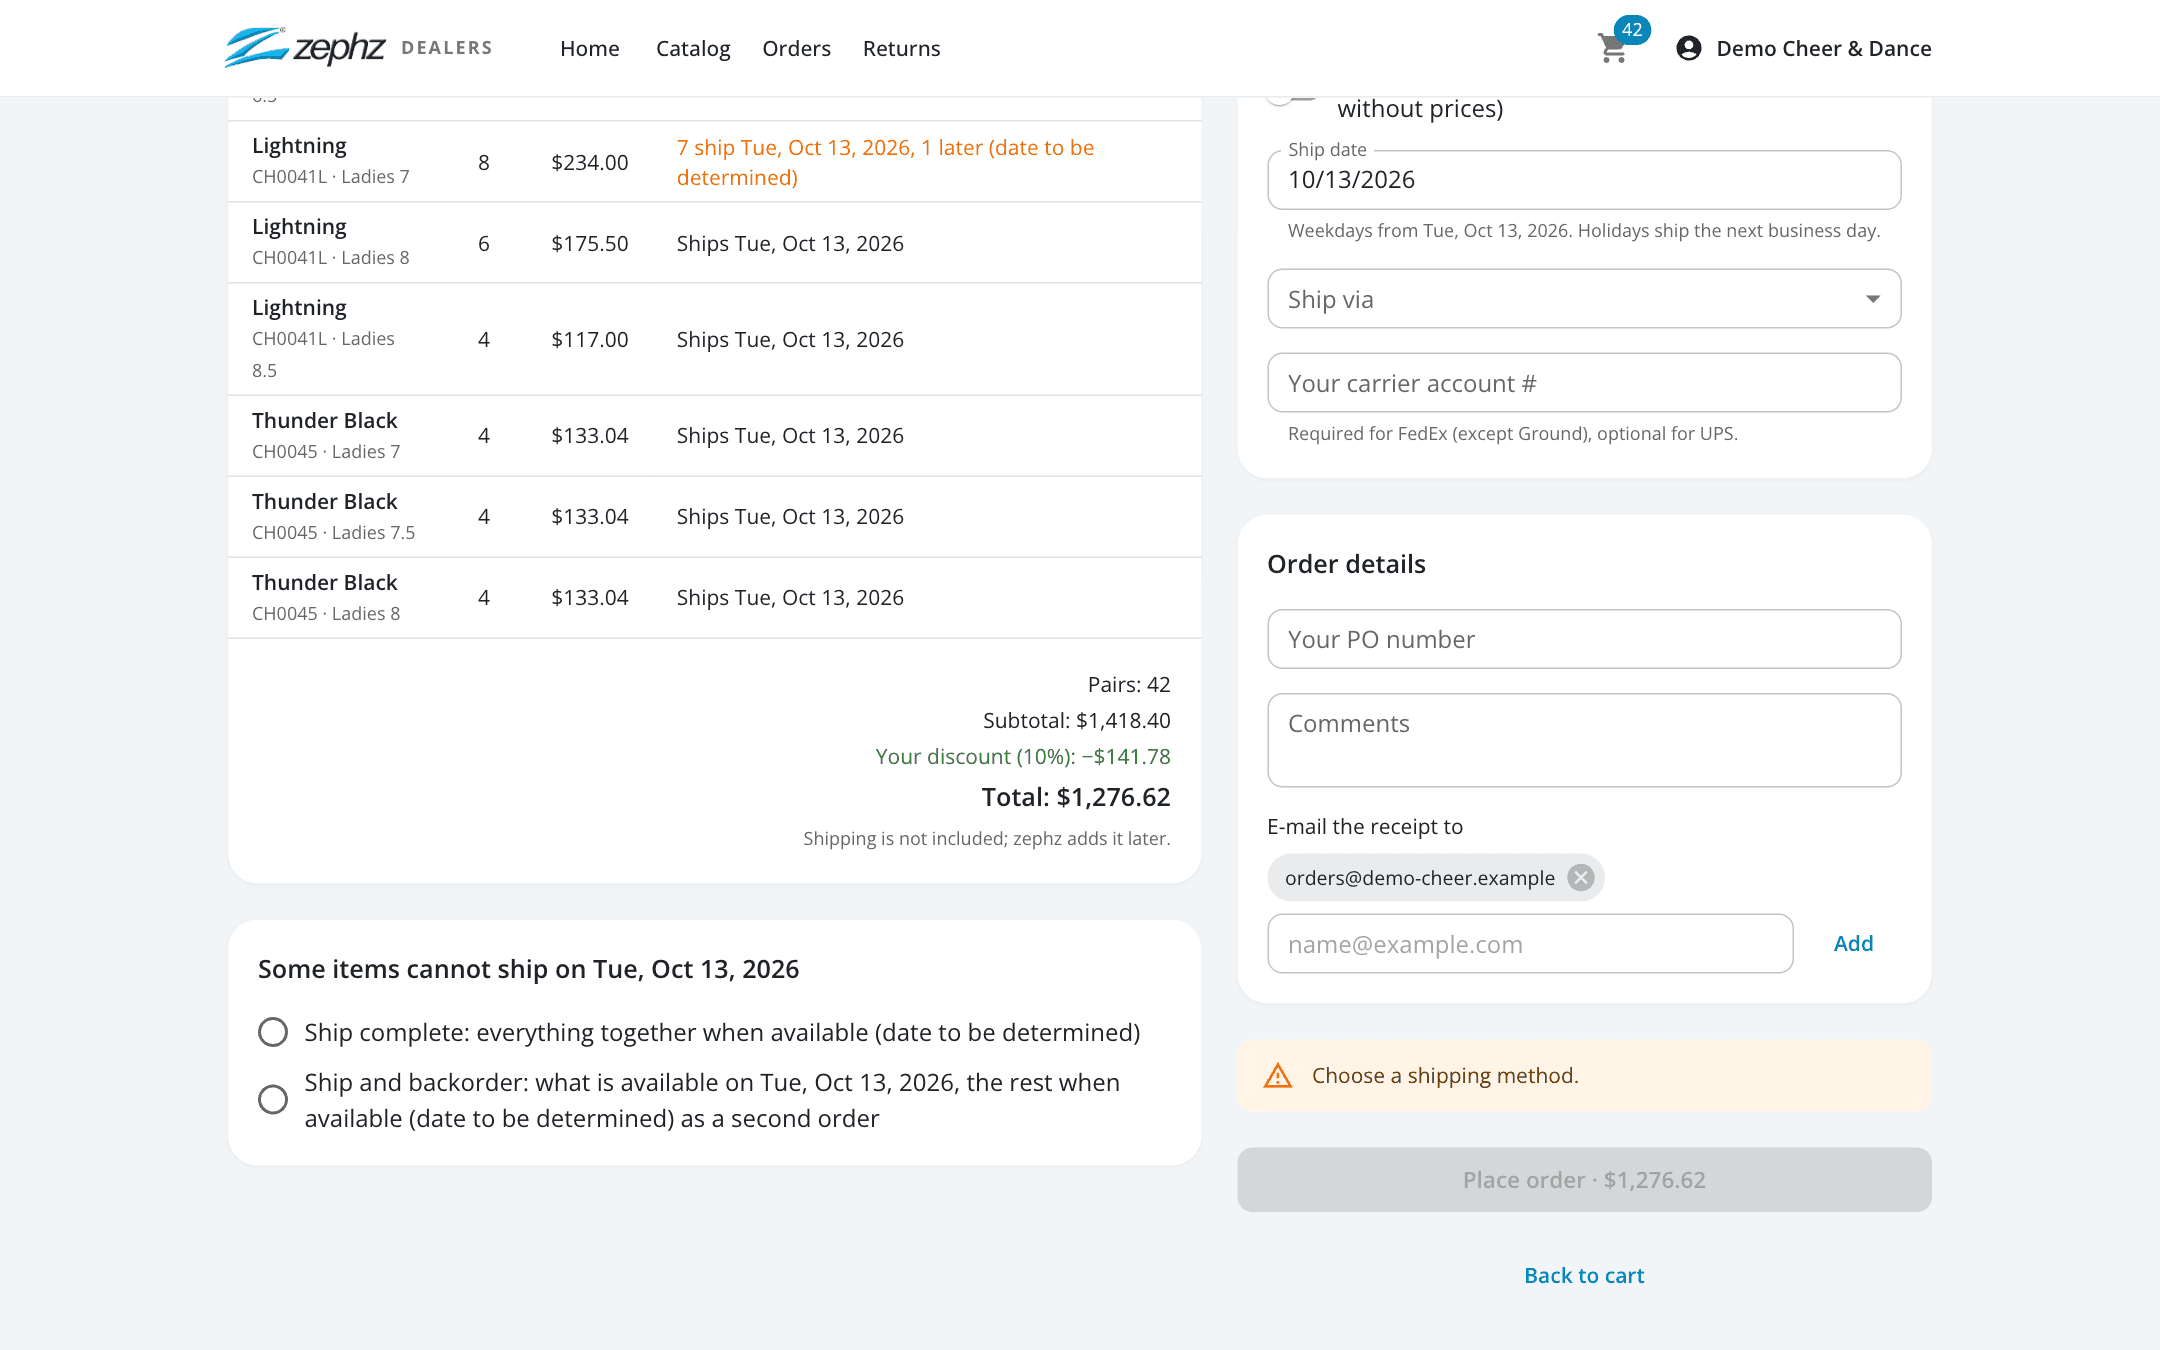Open the Catalog menu item

coord(693,48)
